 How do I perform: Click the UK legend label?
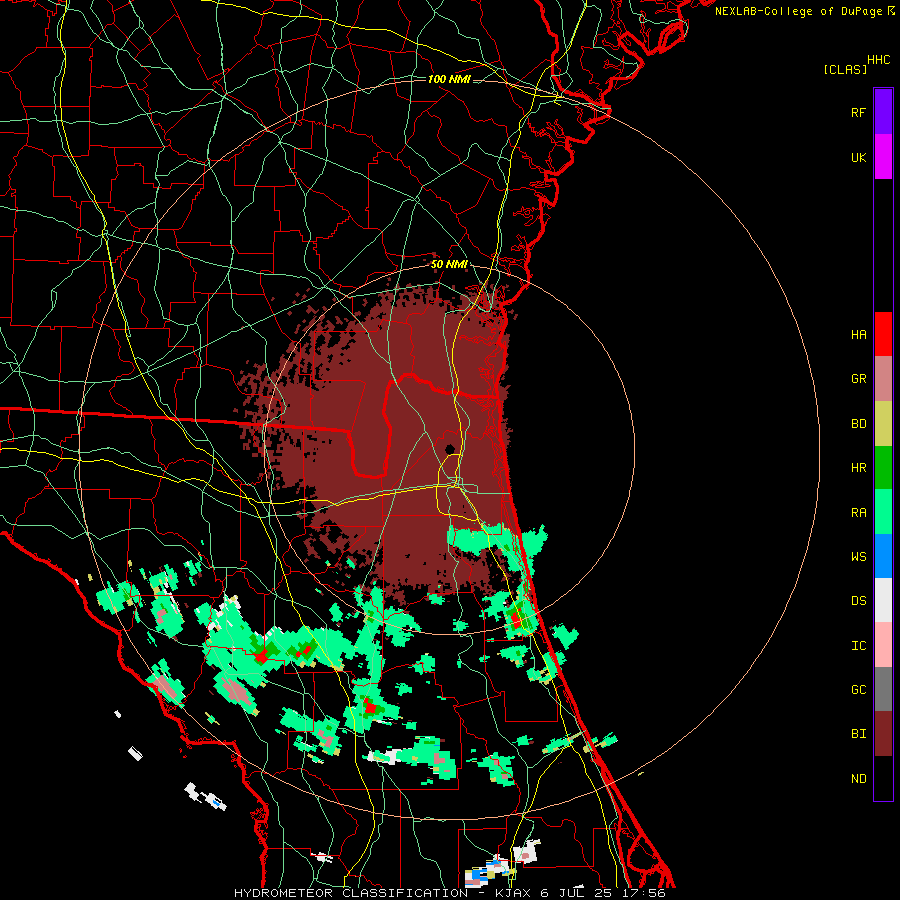(x=858, y=157)
